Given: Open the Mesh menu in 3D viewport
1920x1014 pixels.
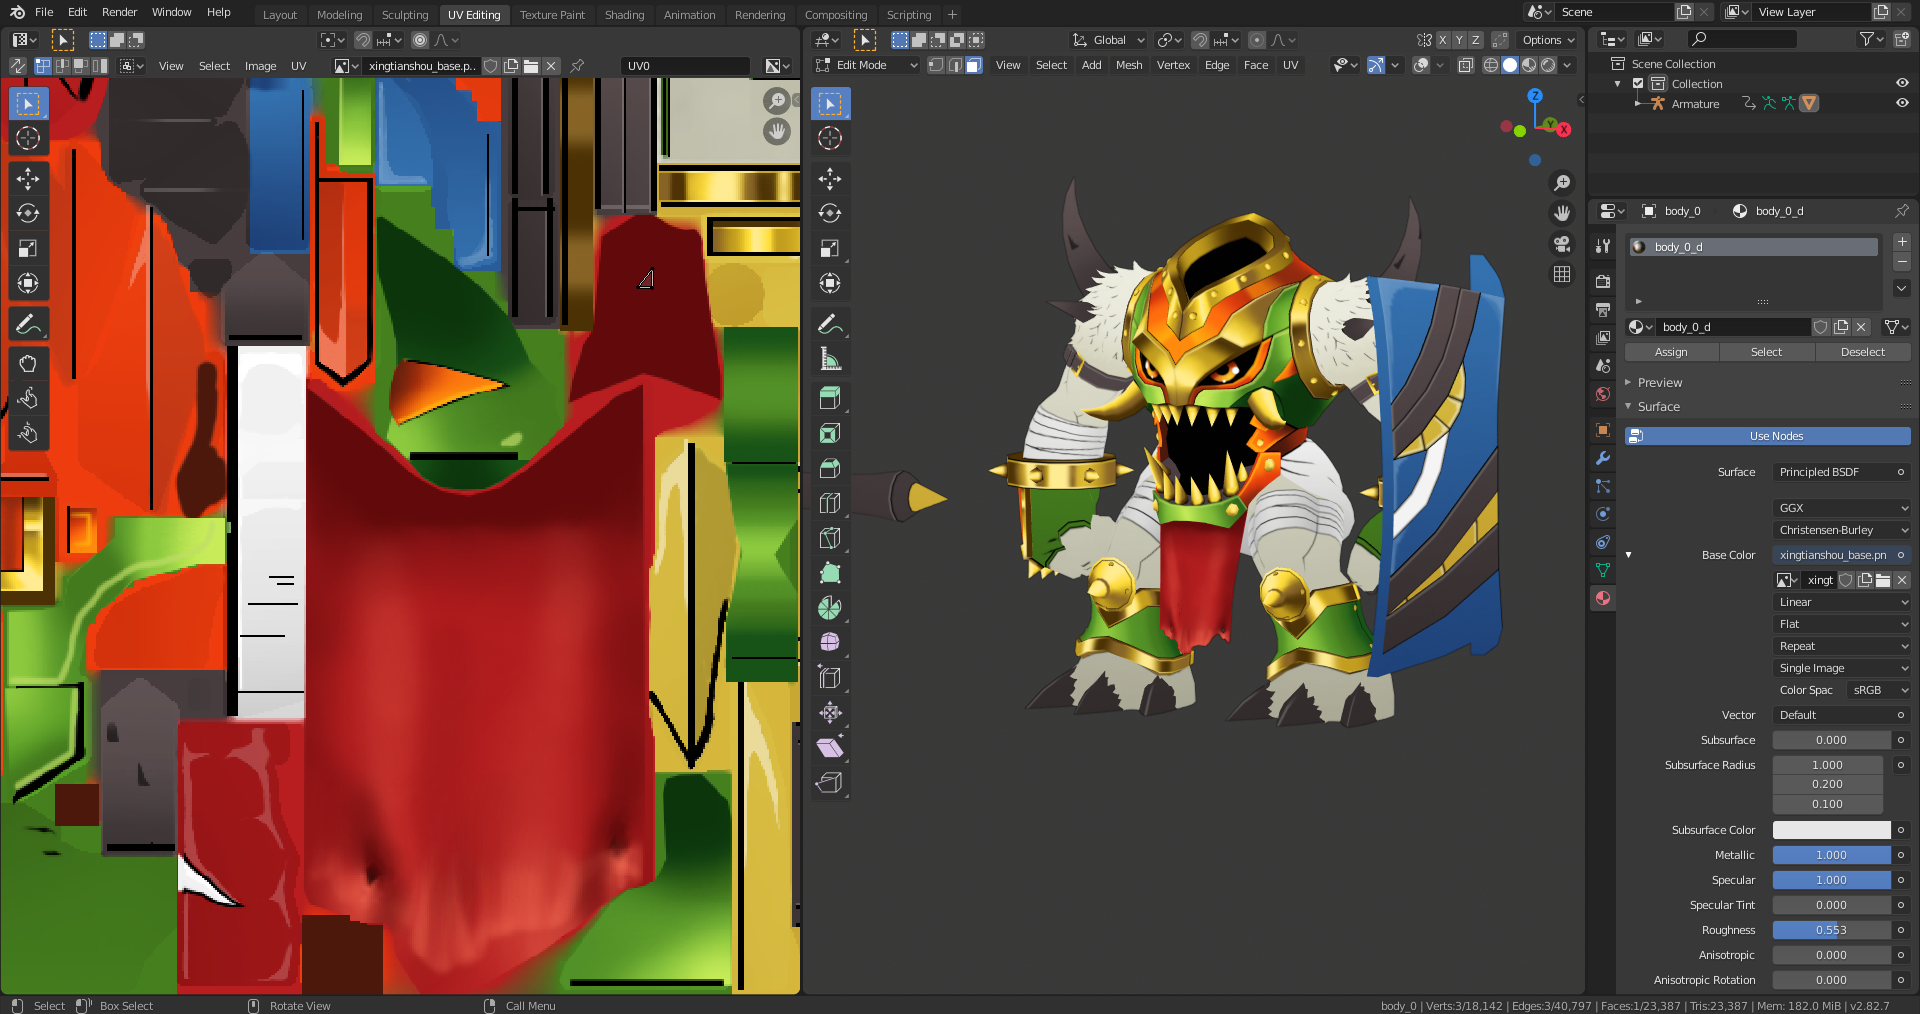Looking at the screenshot, I should (1129, 65).
